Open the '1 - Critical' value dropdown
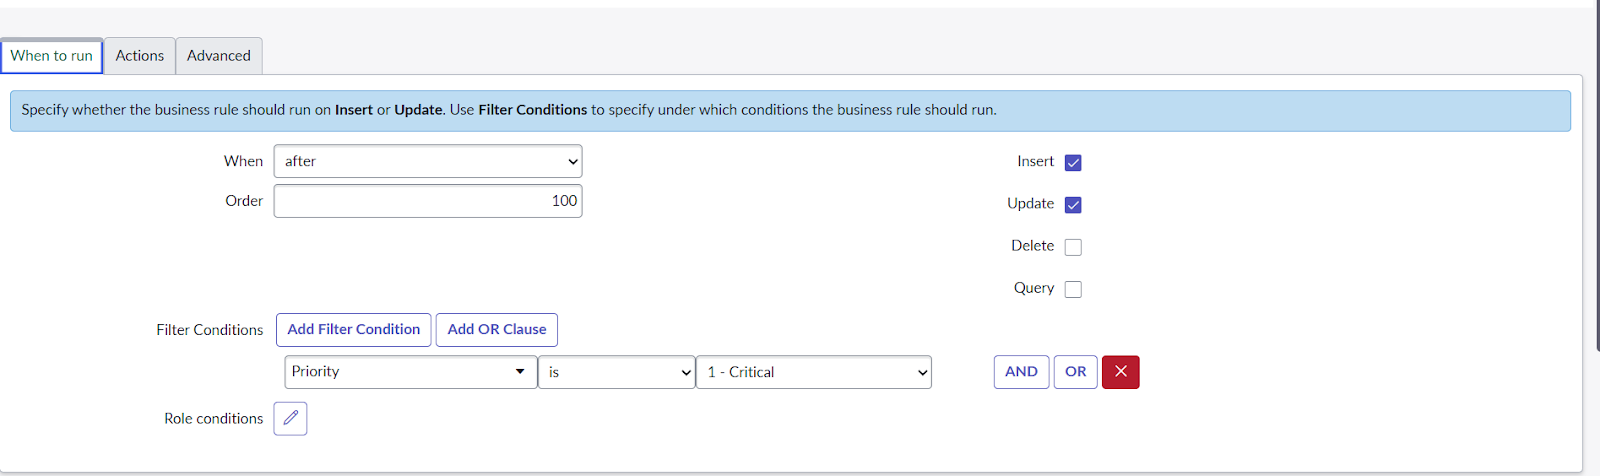Viewport: 1600px width, 476px height. point(813,372)
